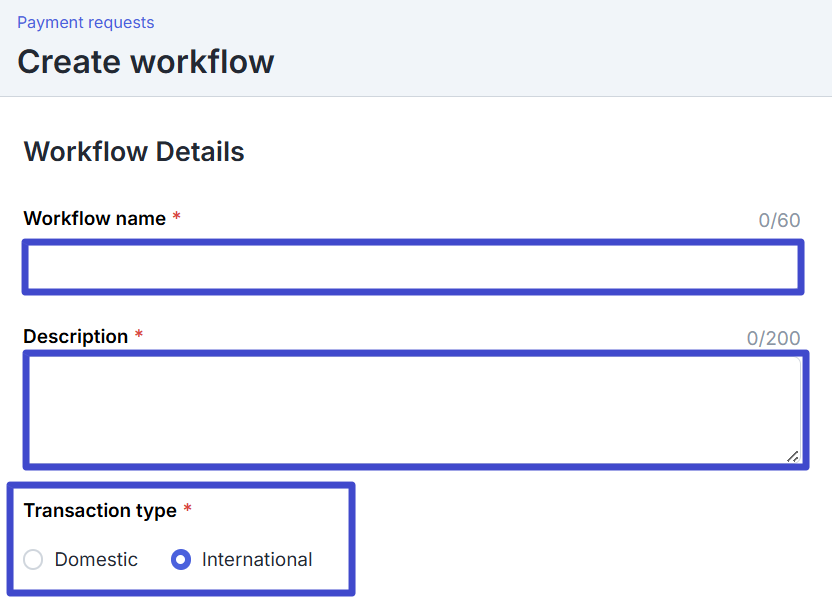Select the Domestic radio button
This screenshot has width=832, height=605.
33,560
